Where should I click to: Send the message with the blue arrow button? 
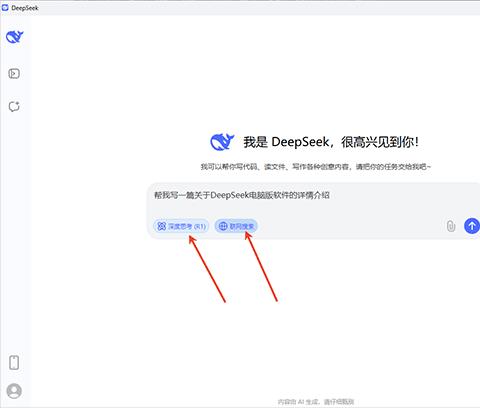472,226
